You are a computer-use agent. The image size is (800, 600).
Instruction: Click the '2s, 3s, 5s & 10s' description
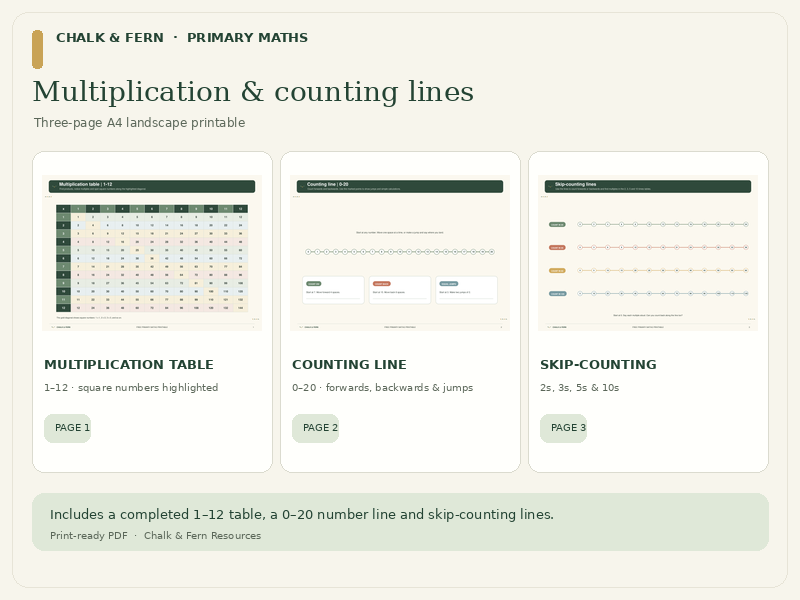(580, 388)
